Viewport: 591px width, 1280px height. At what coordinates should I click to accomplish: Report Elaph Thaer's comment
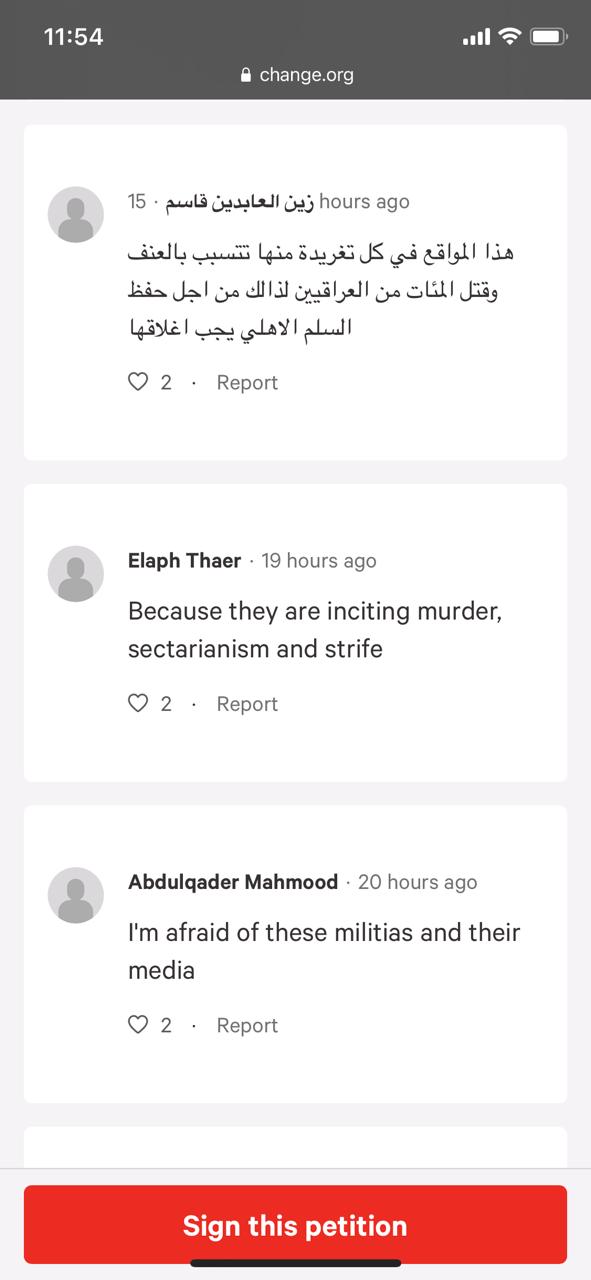(x=247, y=704)
